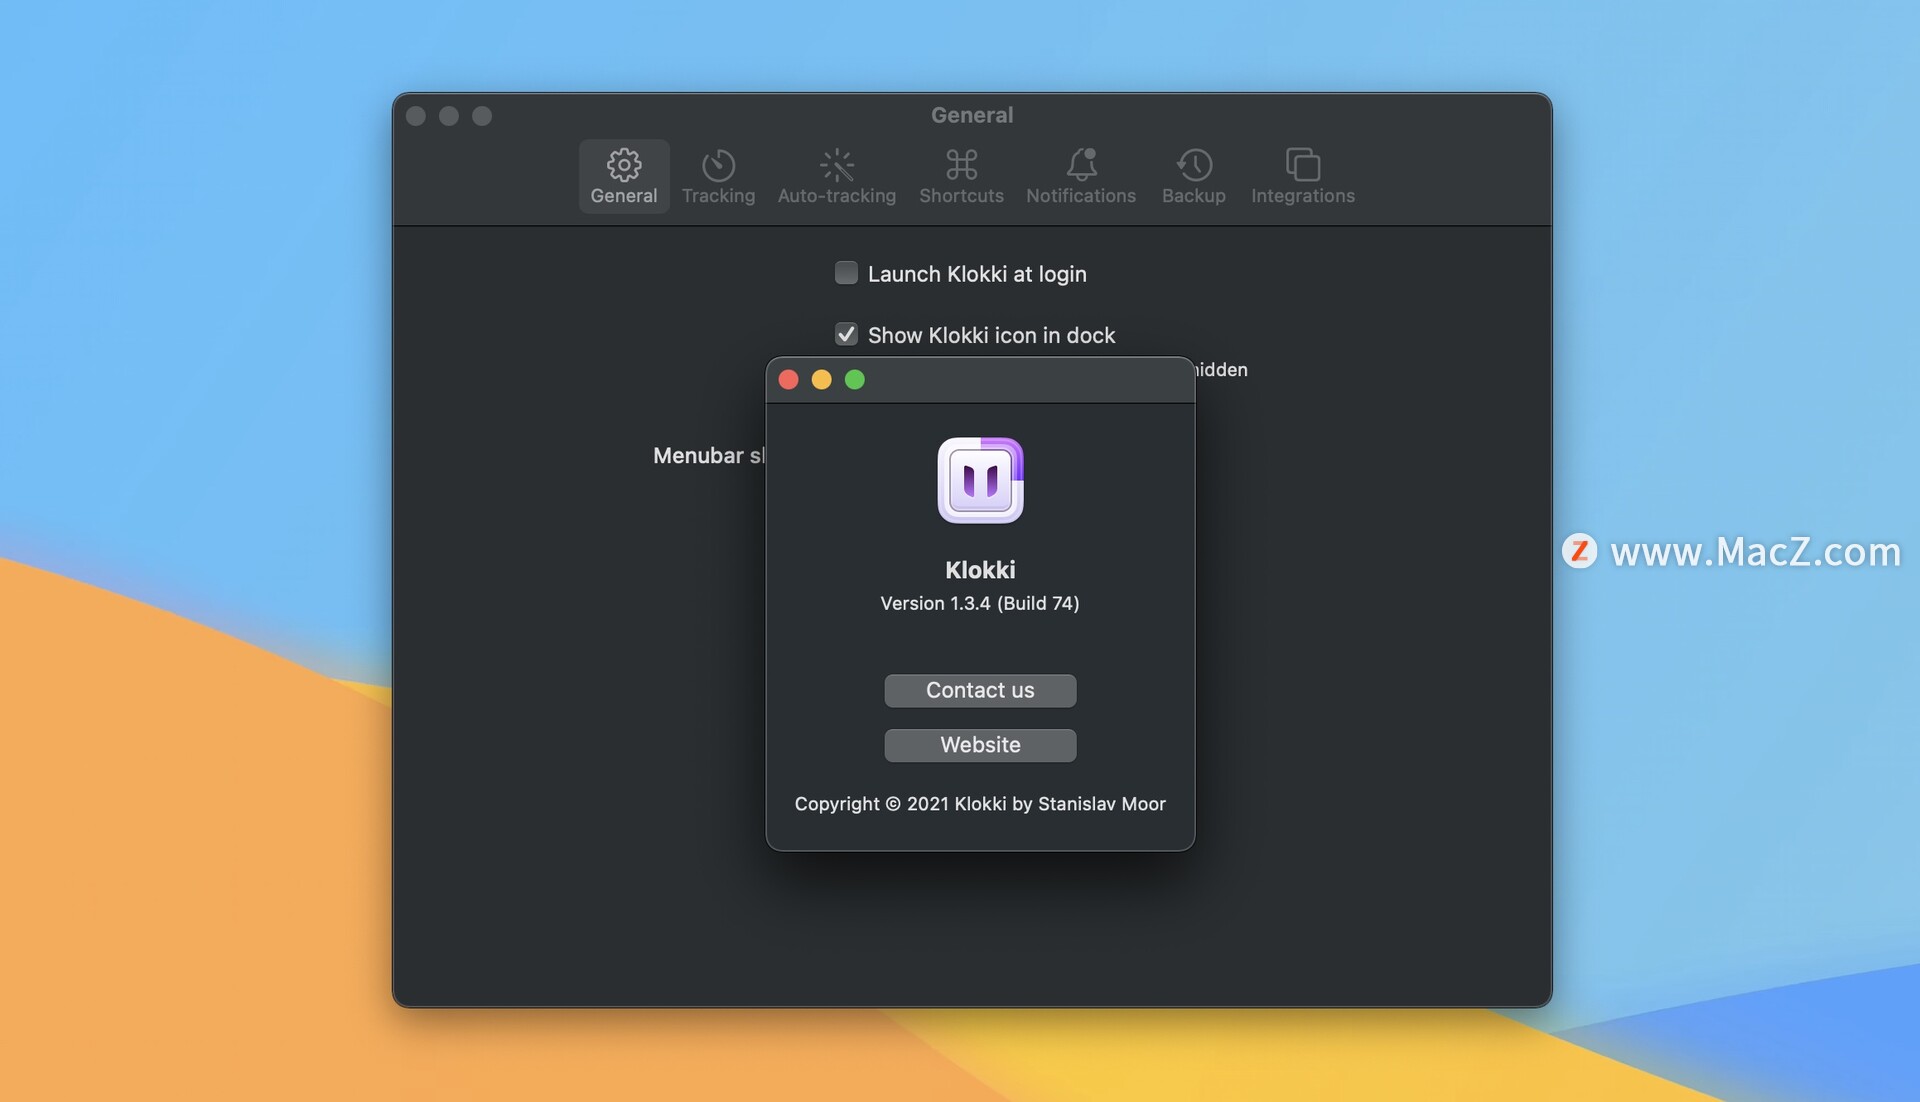The image size is (1920, 1102).
Task: Open the Backup tab
Action: point(1193,176)
